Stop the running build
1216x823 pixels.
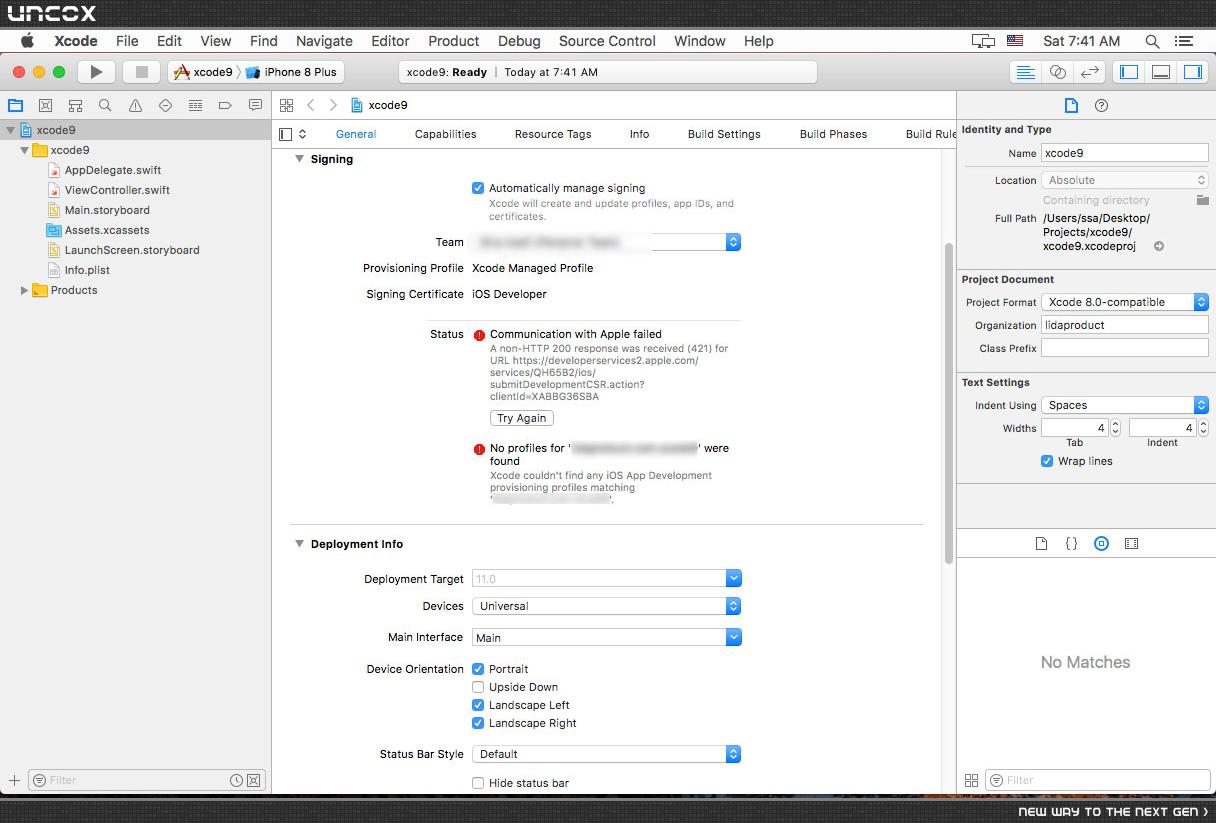click(141, 72)
